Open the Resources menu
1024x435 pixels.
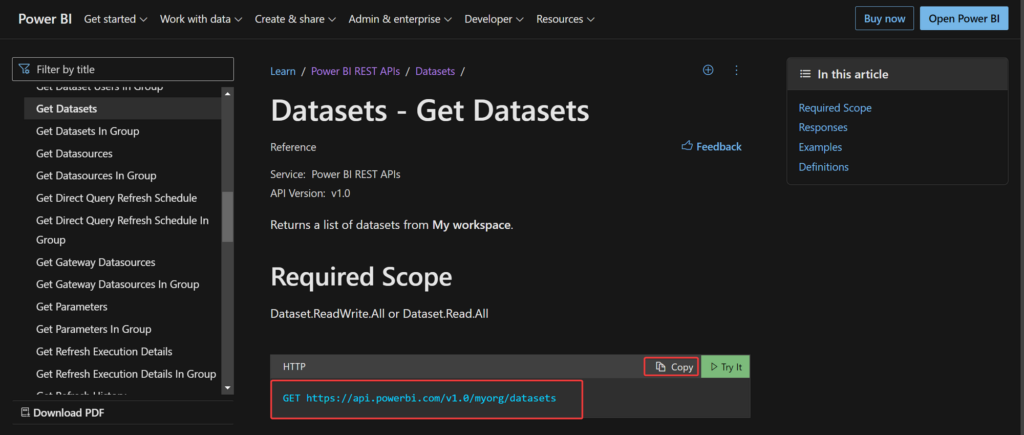point(565,19)
